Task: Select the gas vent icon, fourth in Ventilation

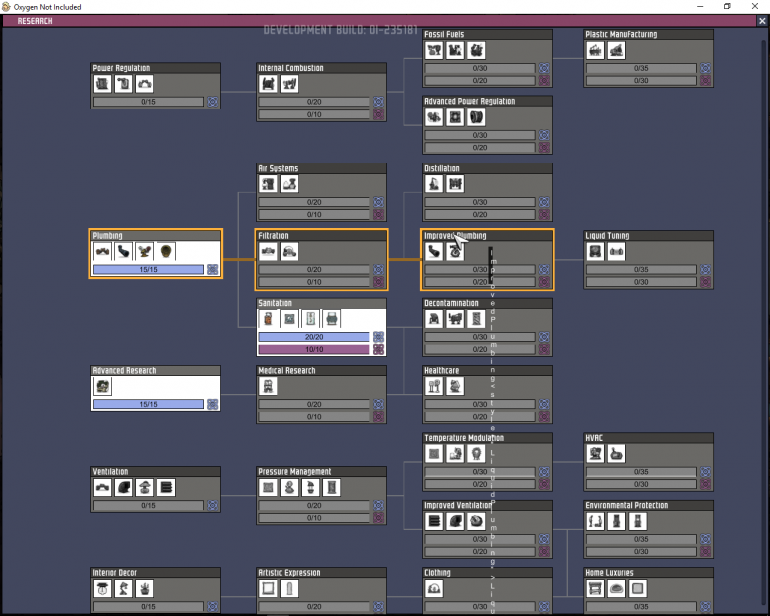Action: click(x=165, y=487)
